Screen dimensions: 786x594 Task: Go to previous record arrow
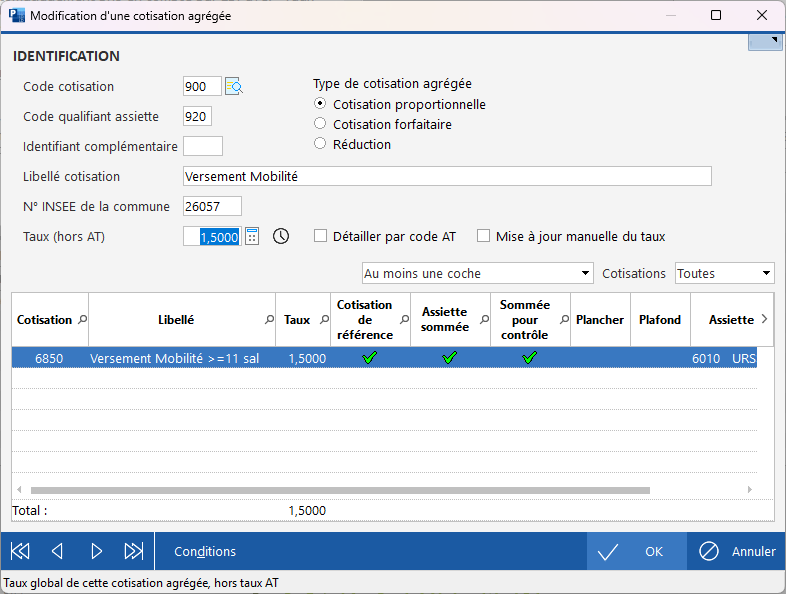pos(57,551)
